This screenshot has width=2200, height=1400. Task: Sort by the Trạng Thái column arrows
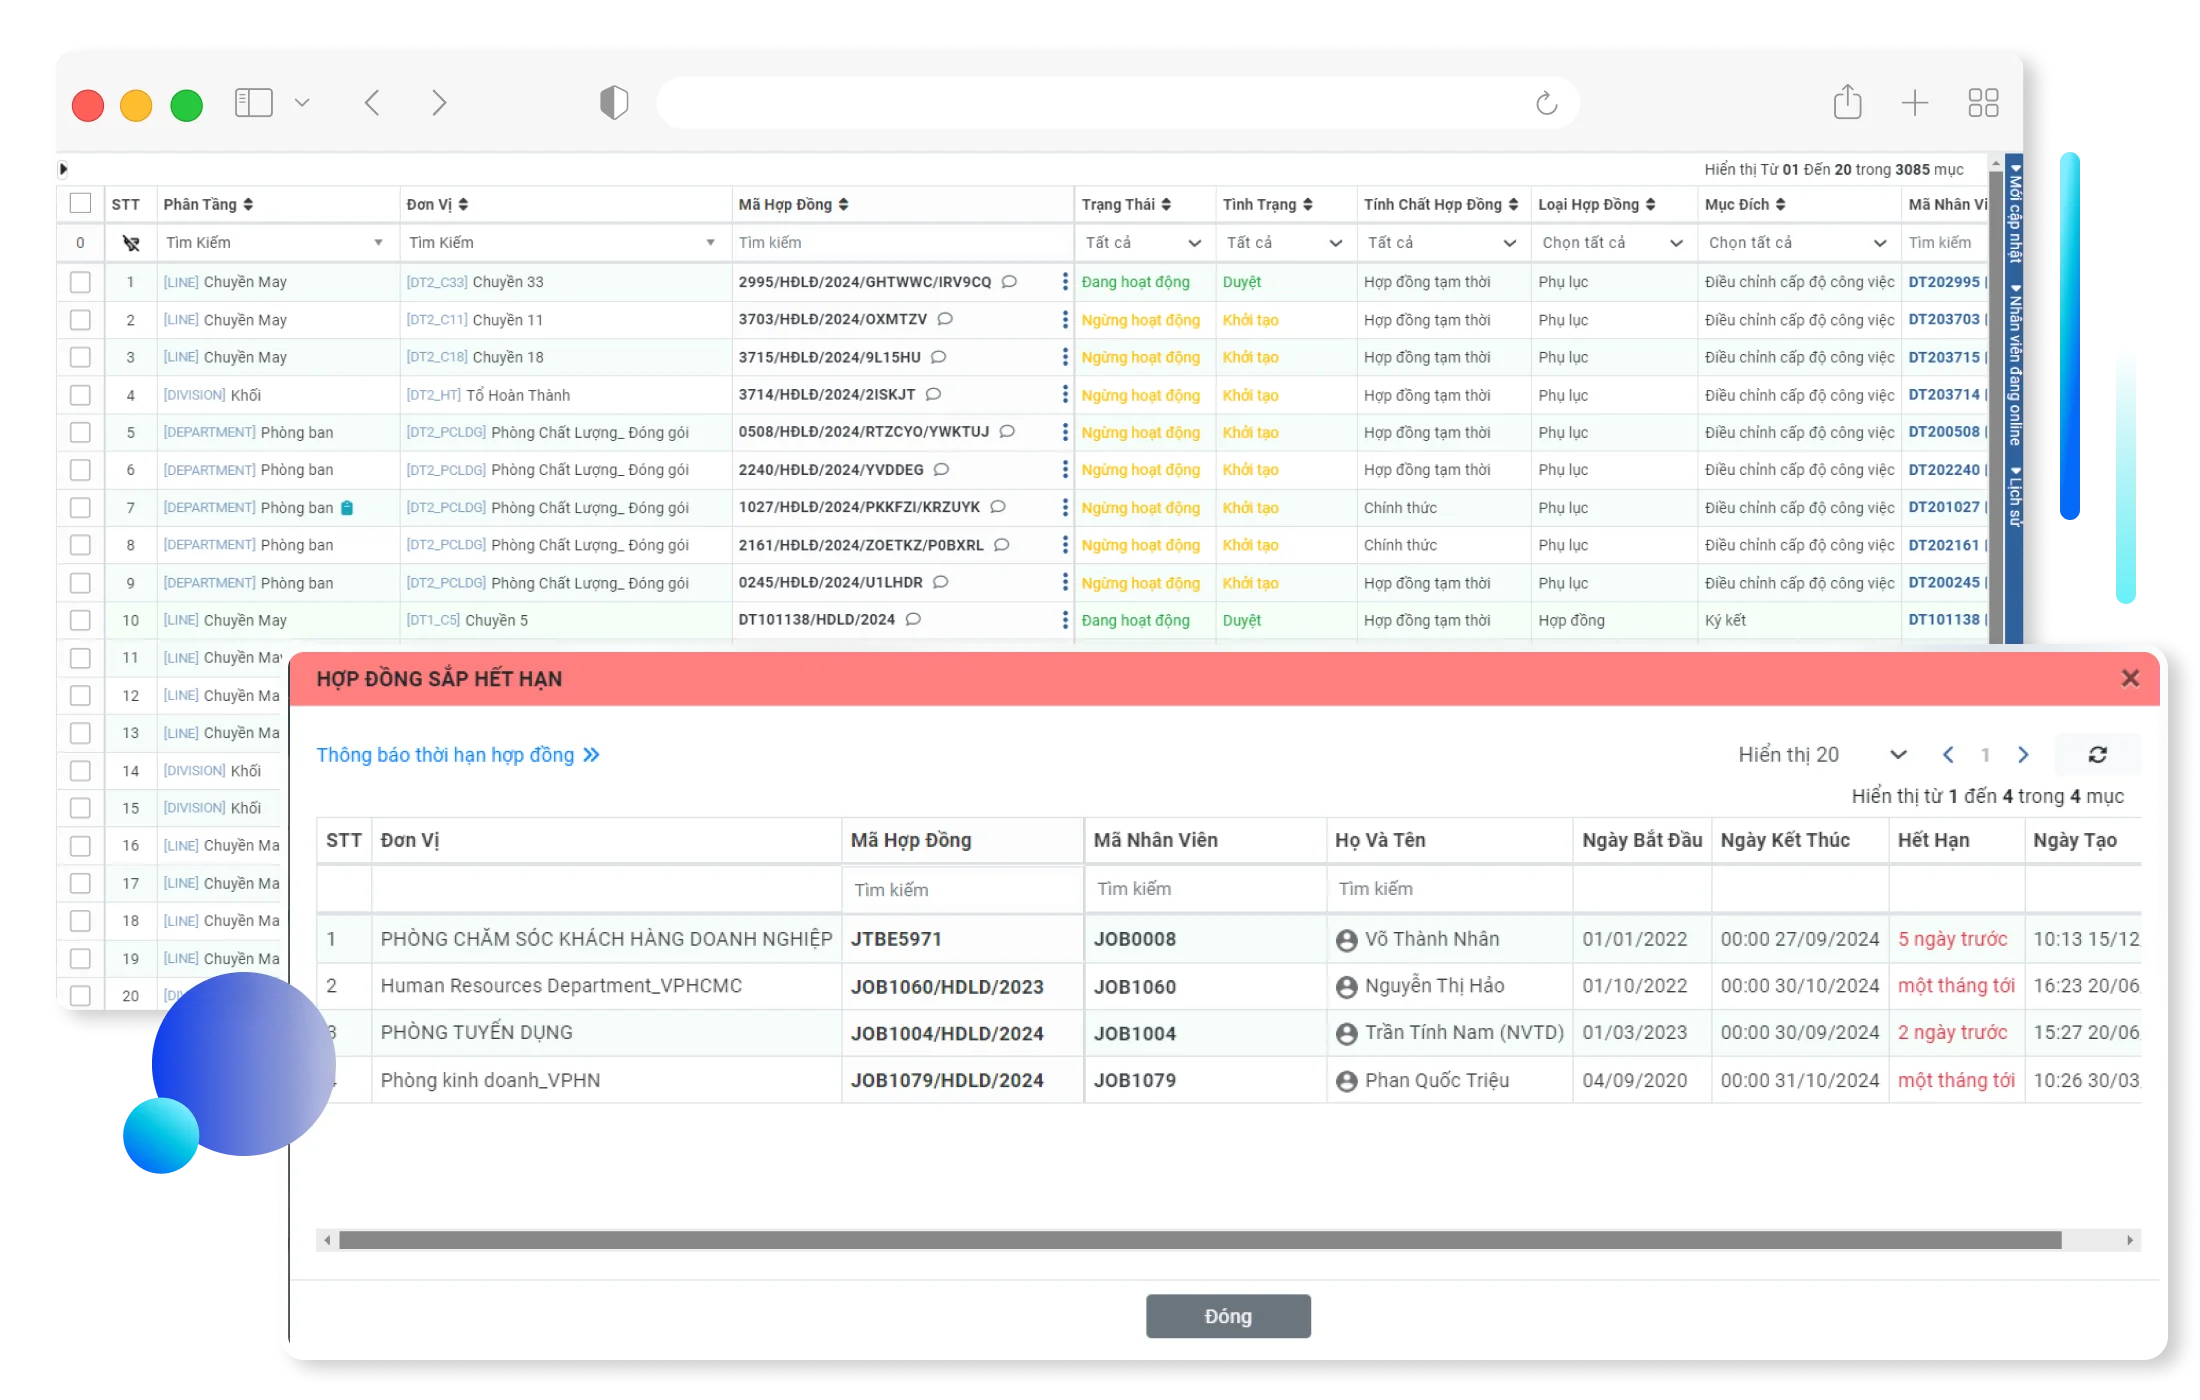coord(1166,204)
